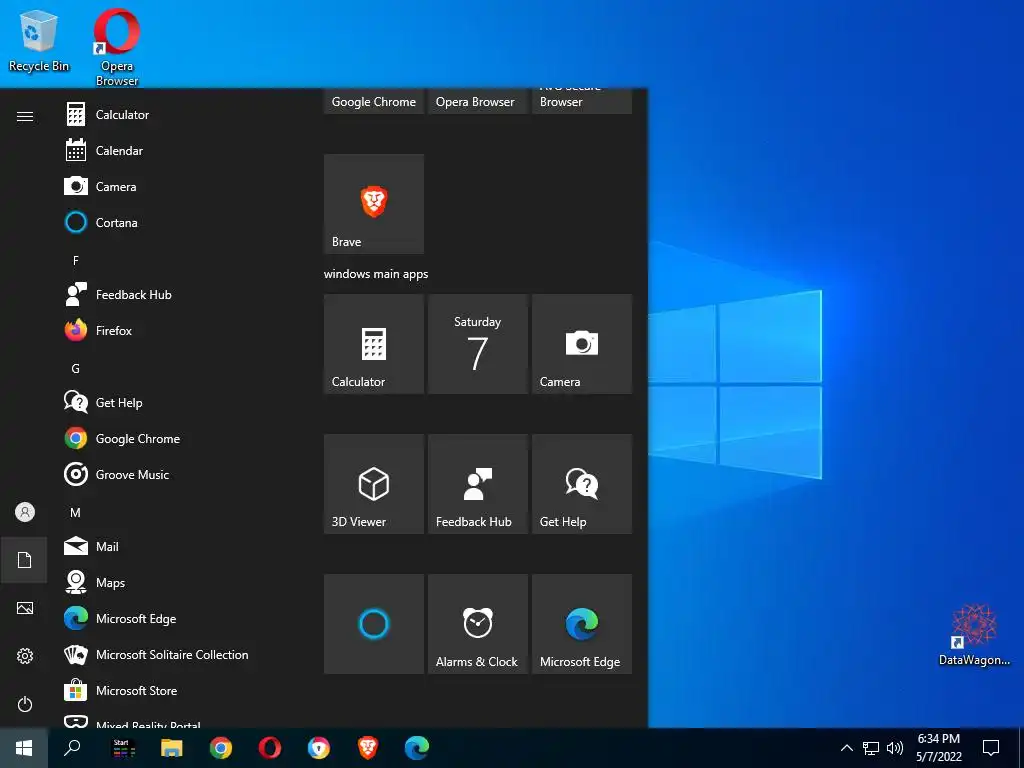Select Opera Browser desktop shortcut
1024x768 pixels.
point(117,47)
